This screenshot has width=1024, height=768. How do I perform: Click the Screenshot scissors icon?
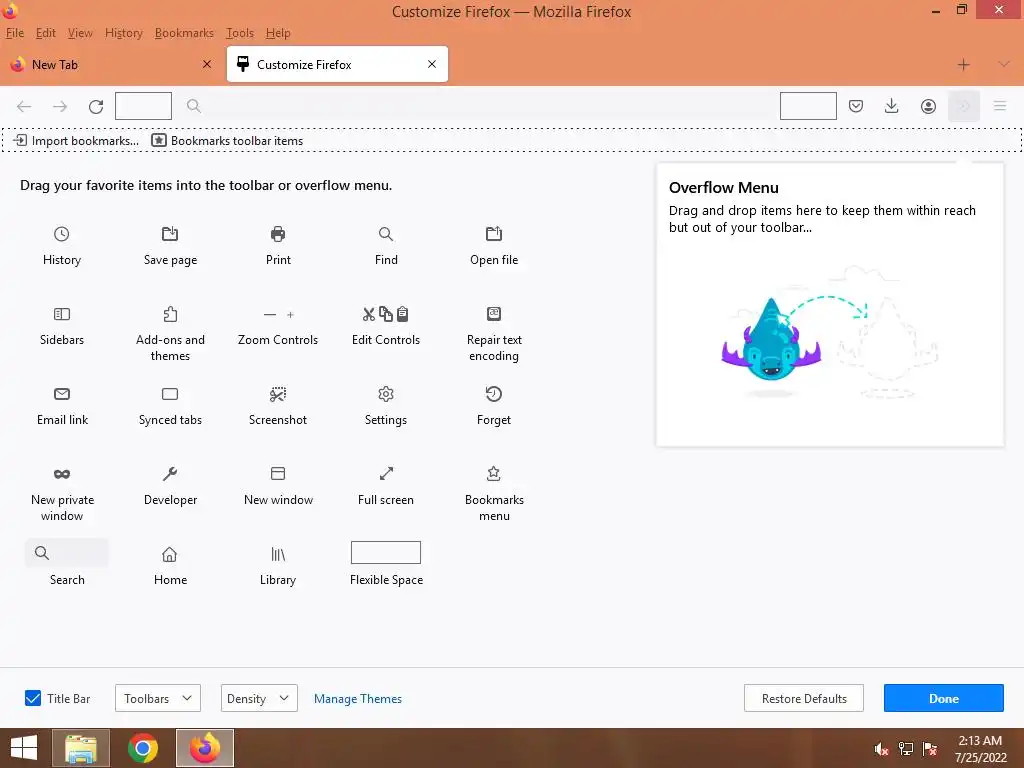(278, 394)
